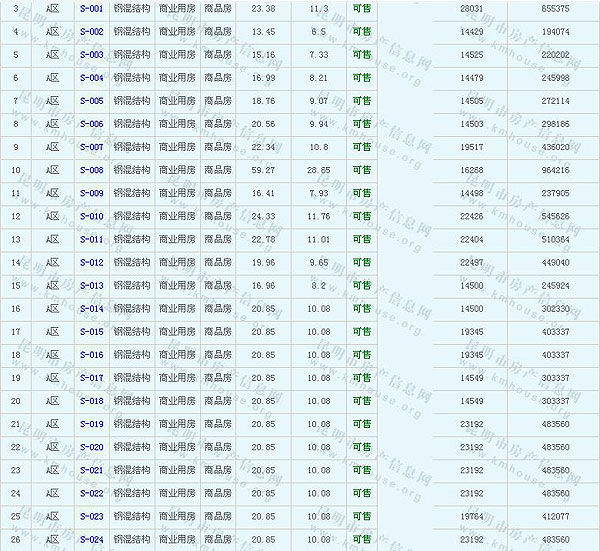Click unit price 28031 cell

click(471, 8)
